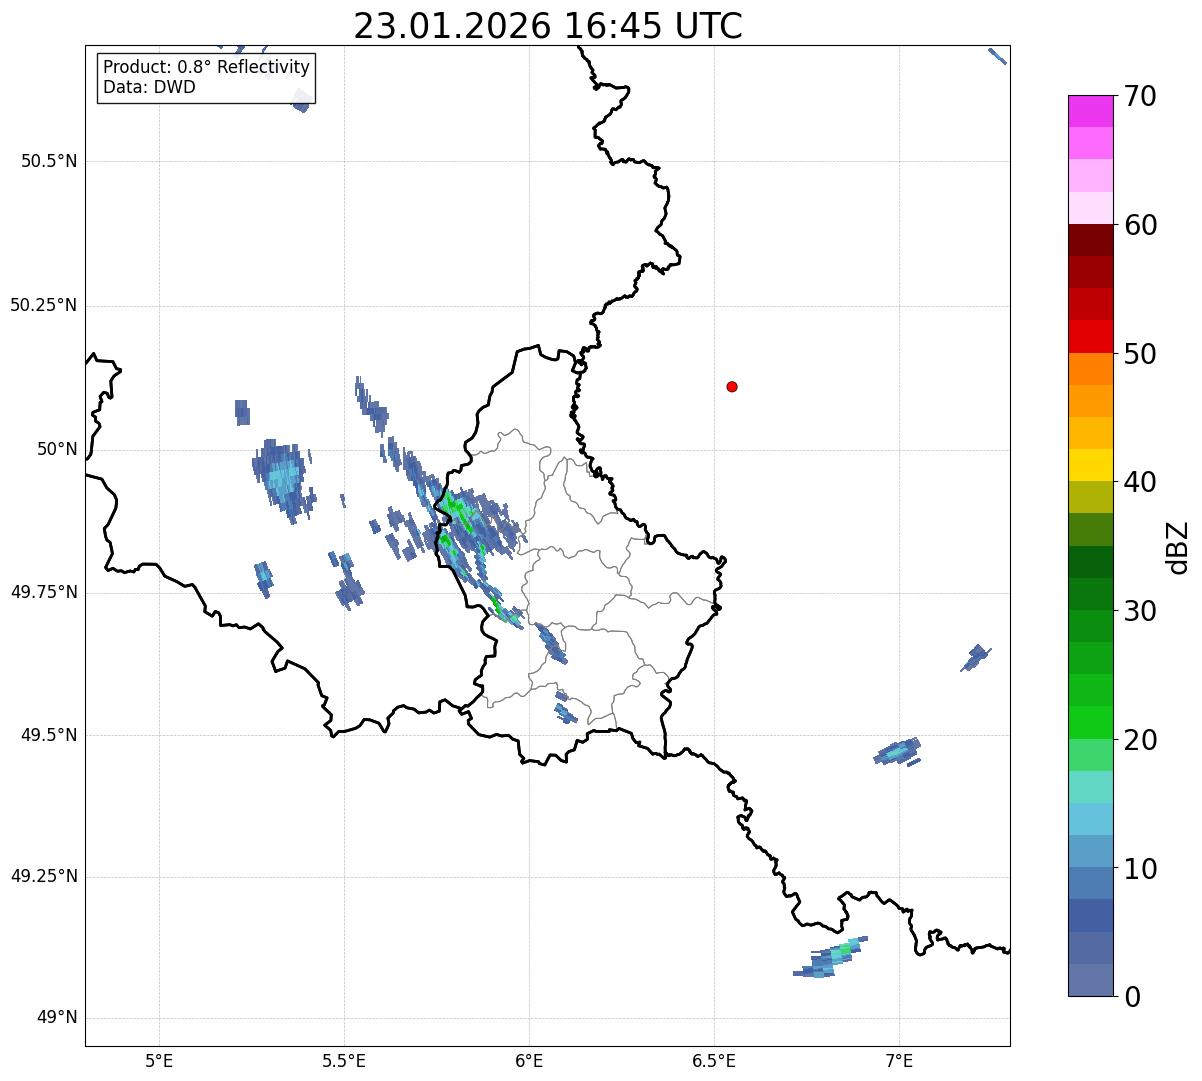Screen dimensions: 1202x1081
Task: Click the colorbar '30' tick label
Action: coord(1140,611)
